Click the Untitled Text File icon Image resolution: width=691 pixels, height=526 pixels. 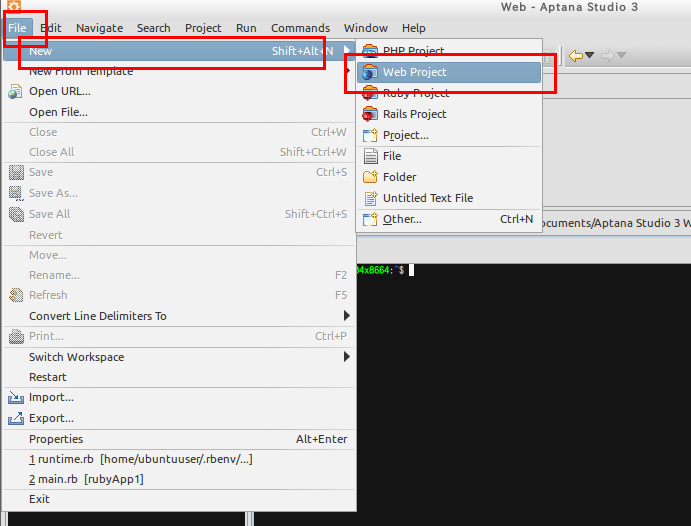tap(371, 198)
